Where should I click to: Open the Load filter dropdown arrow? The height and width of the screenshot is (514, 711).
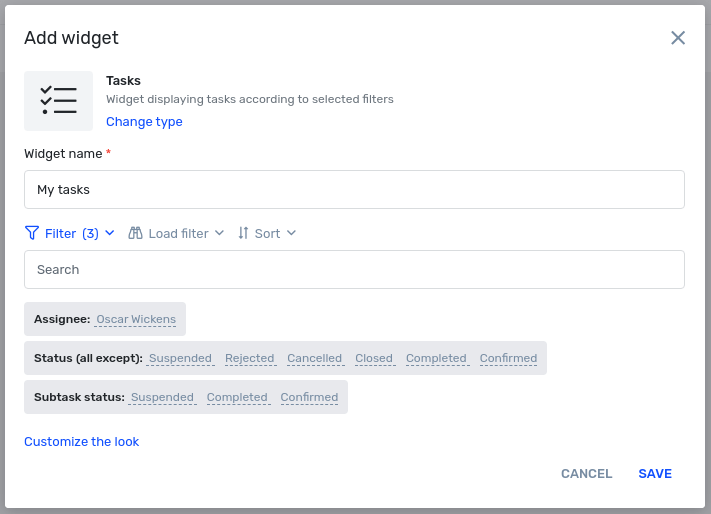click(x=219, y=233)
